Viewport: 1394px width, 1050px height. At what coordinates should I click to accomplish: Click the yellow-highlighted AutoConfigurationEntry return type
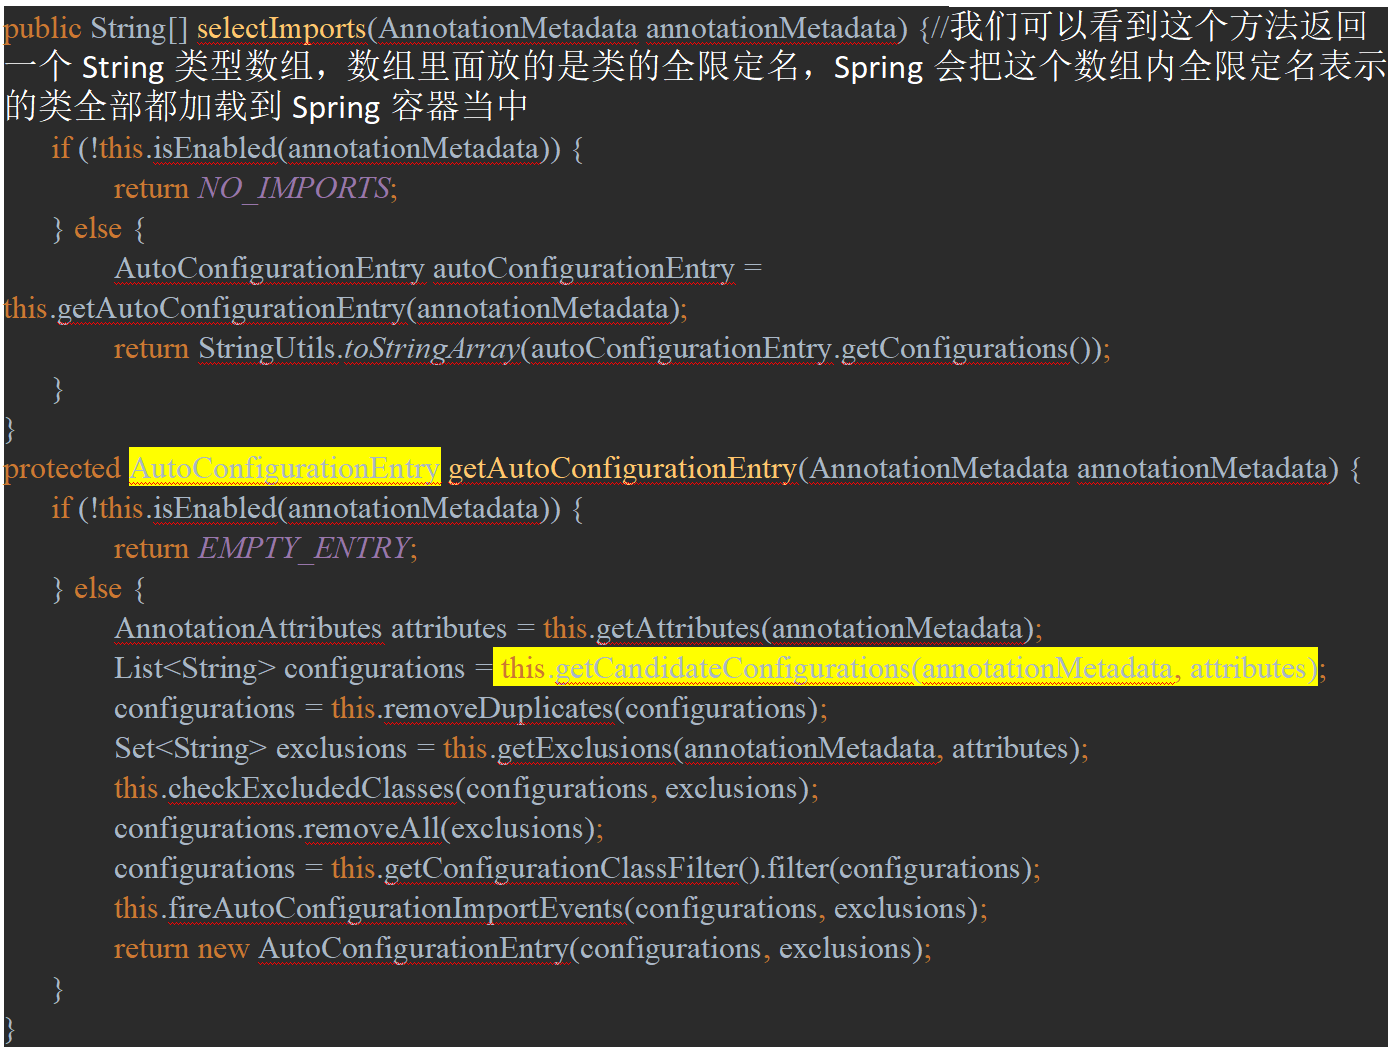(x=285, y=467)
